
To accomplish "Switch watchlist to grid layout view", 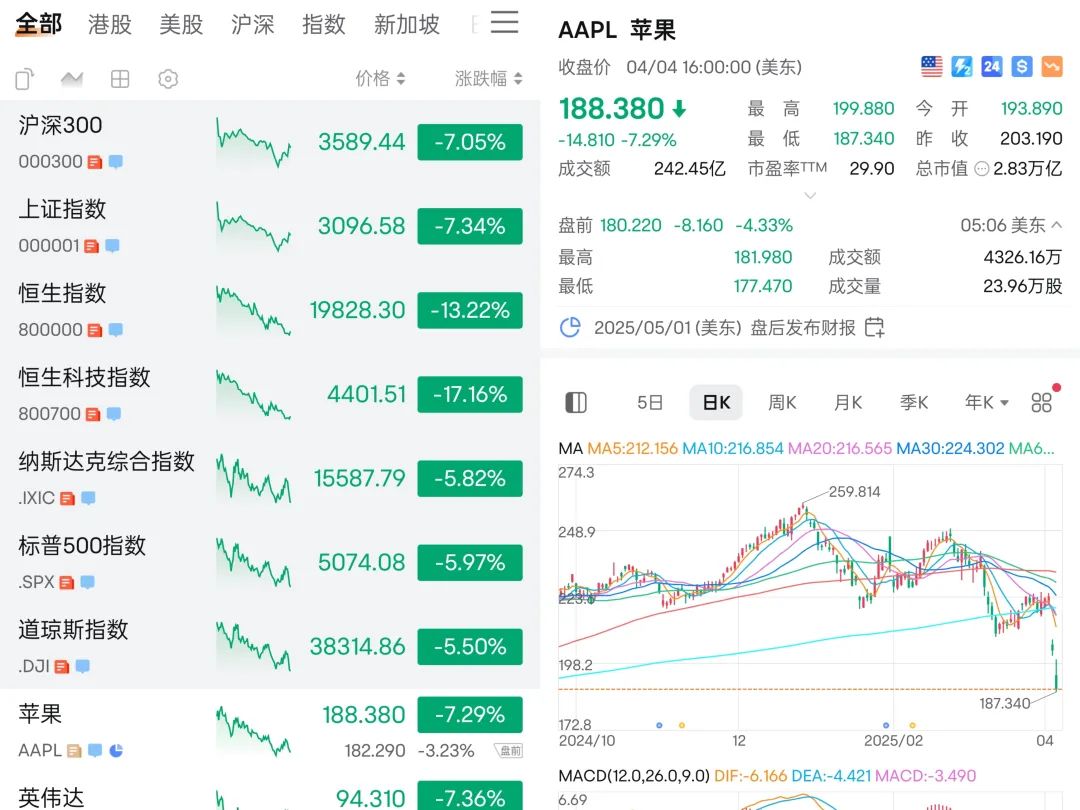I will [120, 79].
